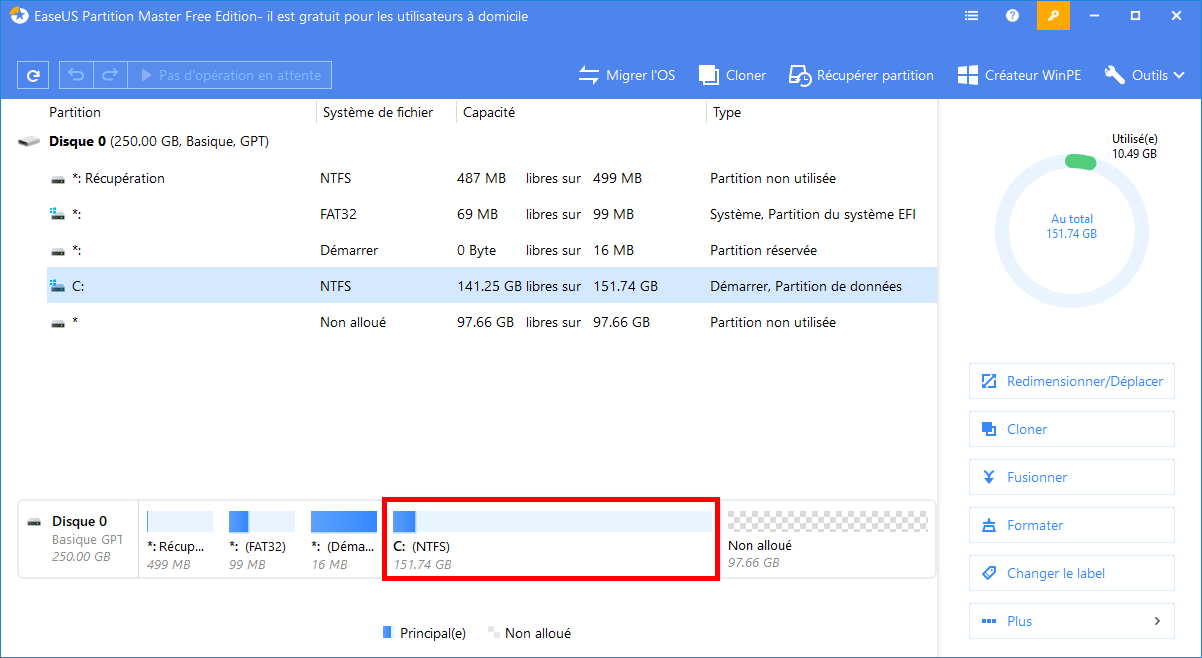Screen dimensions: 1202x658
Task: Open the Cloner toolbar tool
Action: click(x=732, y=75)
